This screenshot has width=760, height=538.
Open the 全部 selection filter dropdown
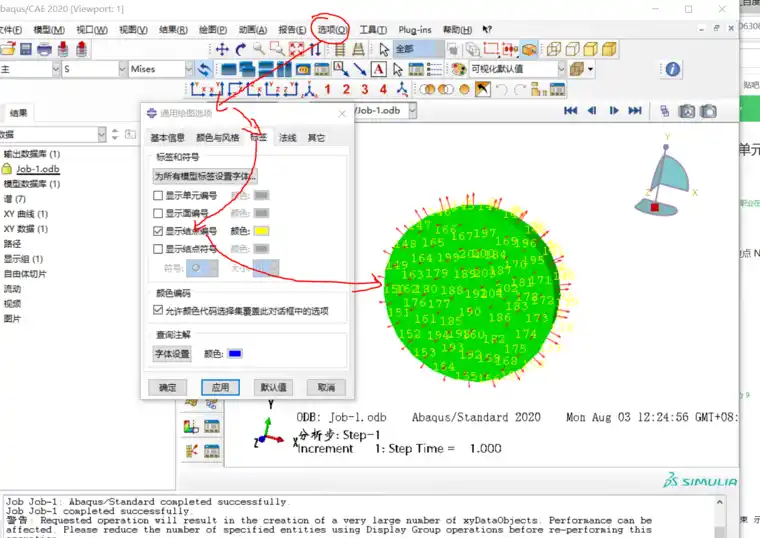tap(439, 49)
